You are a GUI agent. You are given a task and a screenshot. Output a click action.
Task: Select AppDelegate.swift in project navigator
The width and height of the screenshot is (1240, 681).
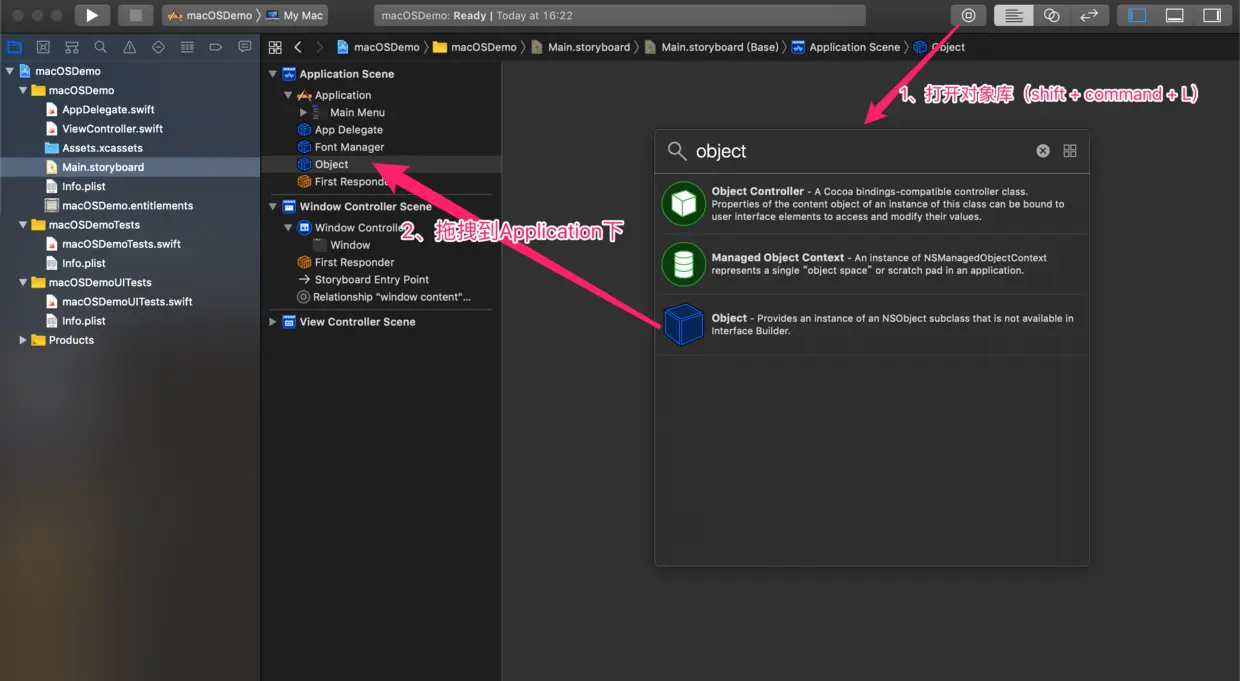point(108,110)
